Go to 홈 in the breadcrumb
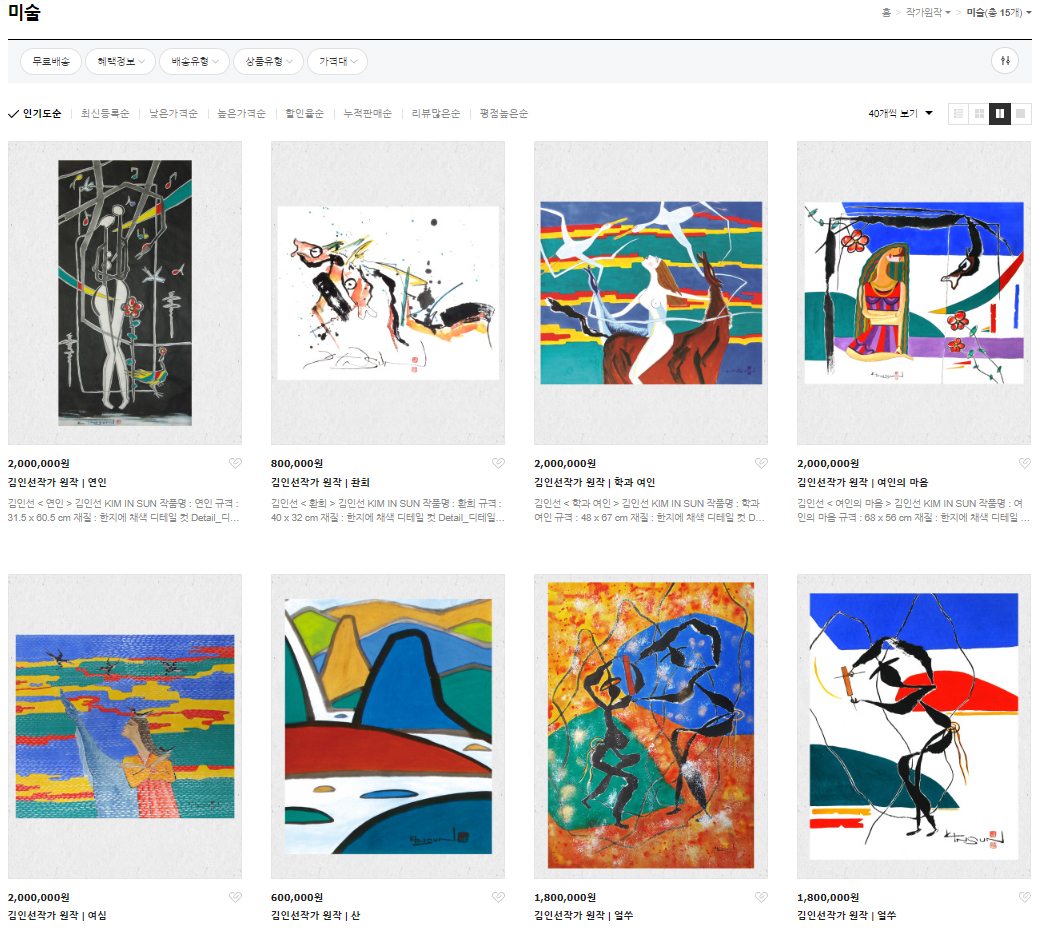 coord(886,13)
